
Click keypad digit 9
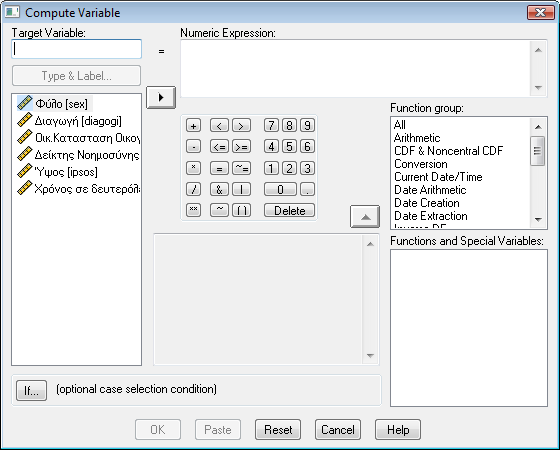(x=308, y=125)
